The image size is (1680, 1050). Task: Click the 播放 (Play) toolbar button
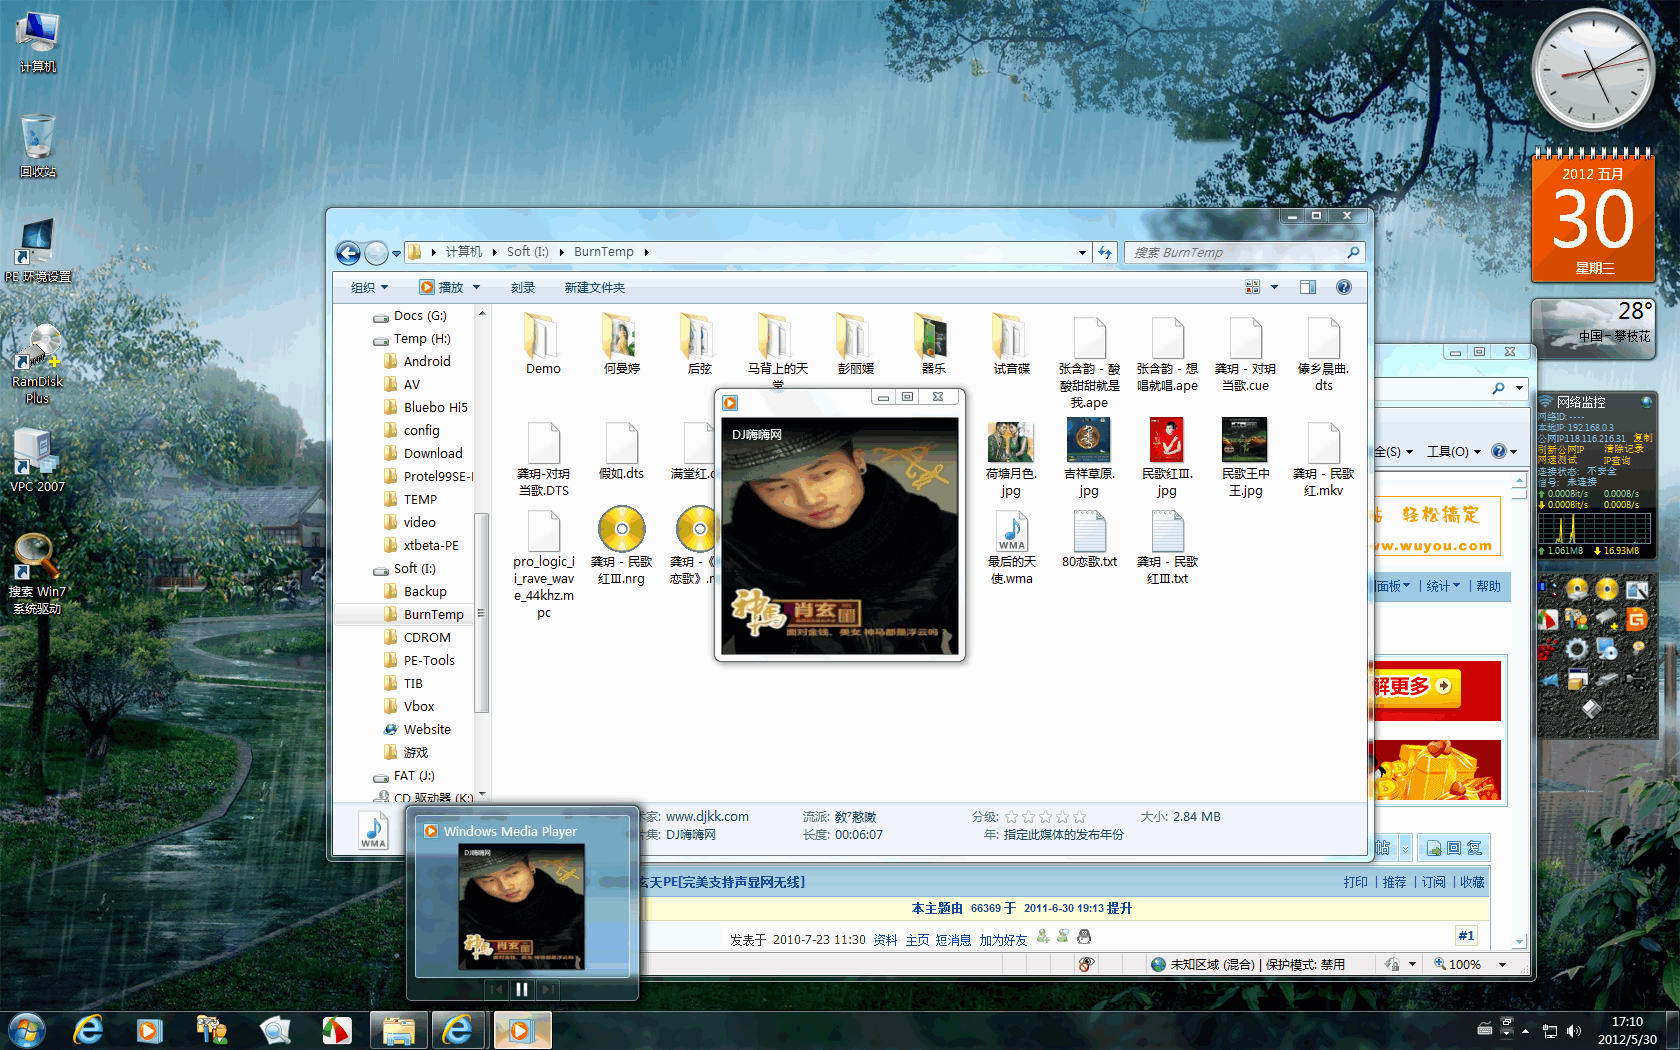[x=441, y=287]
